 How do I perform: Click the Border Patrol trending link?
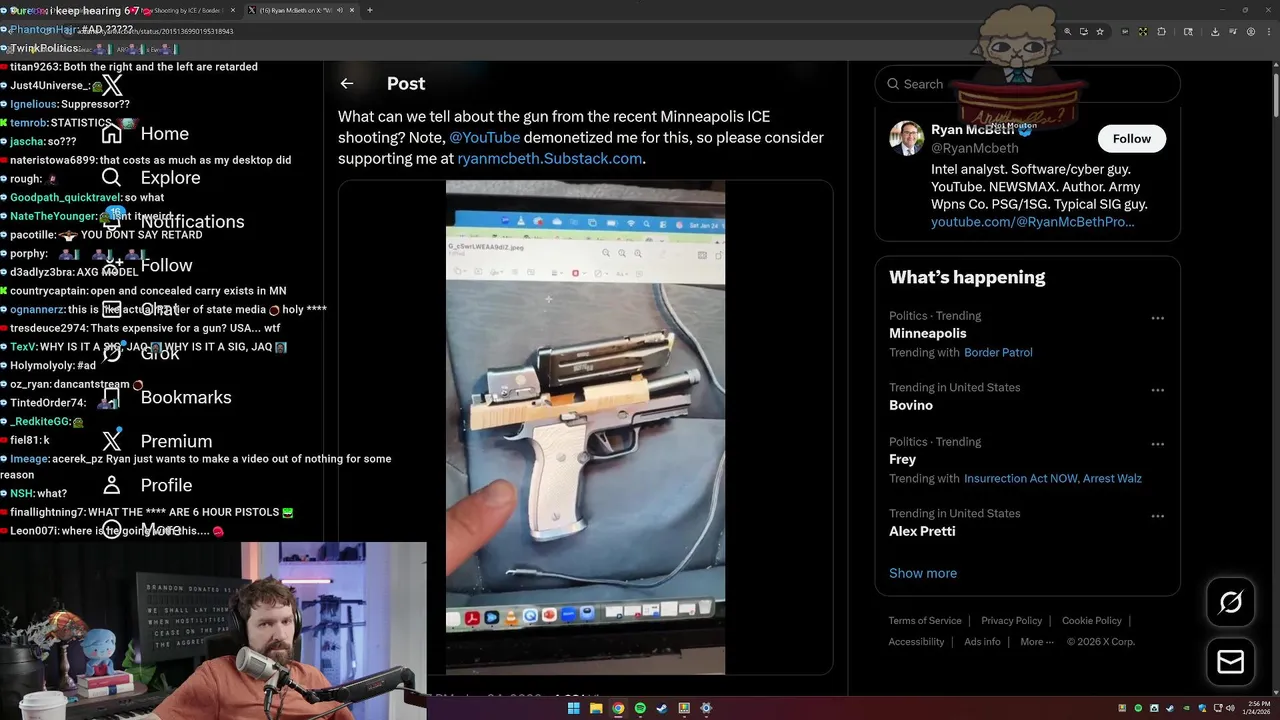998,353
